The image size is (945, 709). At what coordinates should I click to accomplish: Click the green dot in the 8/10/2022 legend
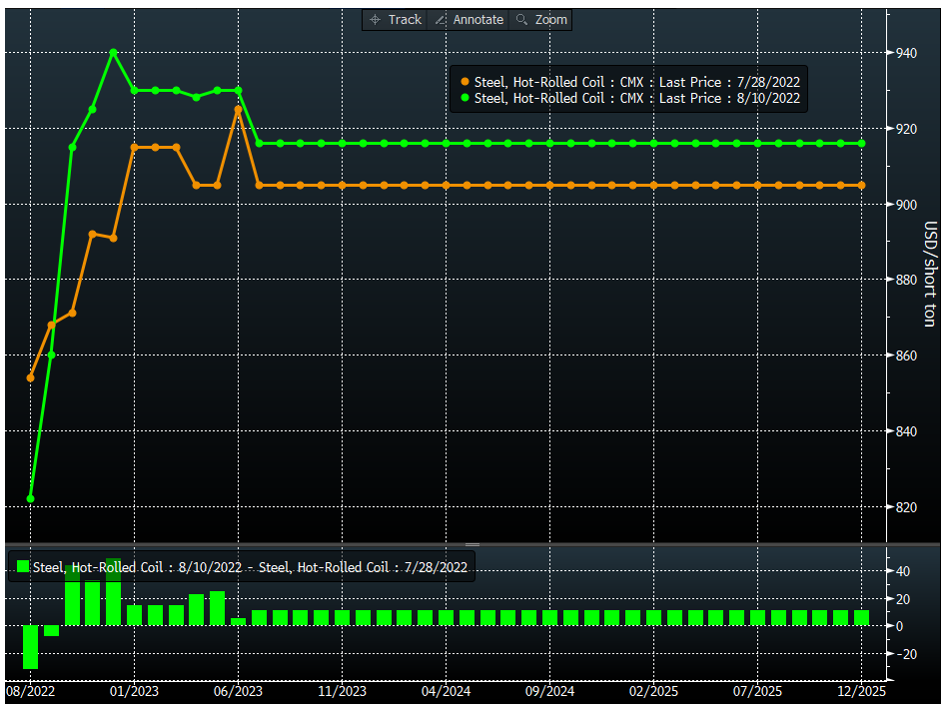465,98
